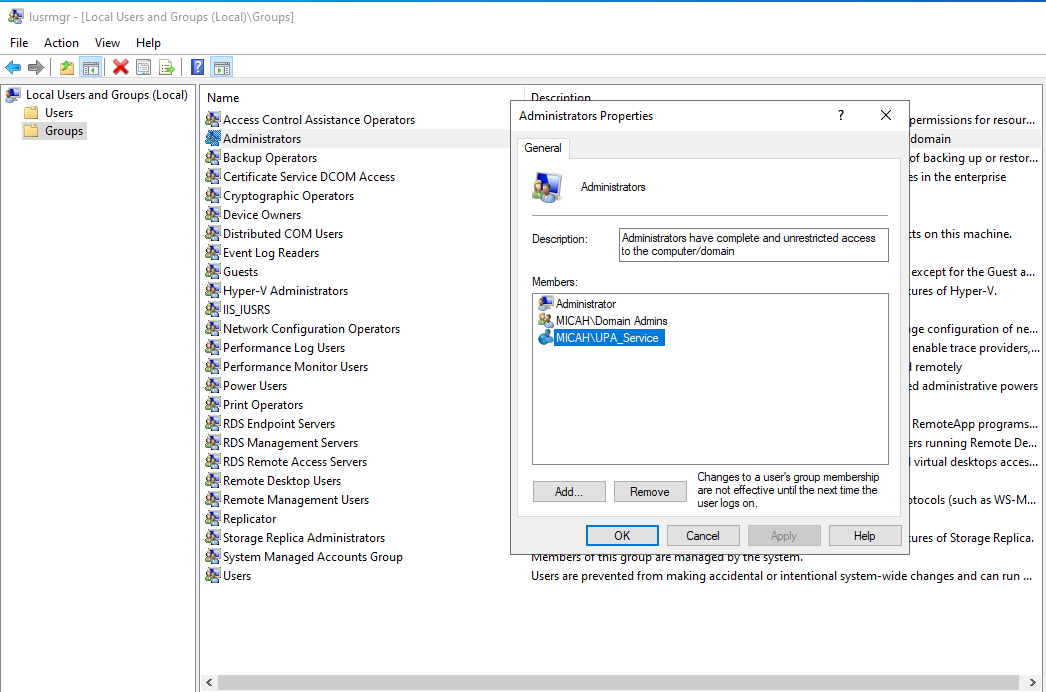Click the blue Help toolbar icon
1046x692 pixels.
point(198,67)
